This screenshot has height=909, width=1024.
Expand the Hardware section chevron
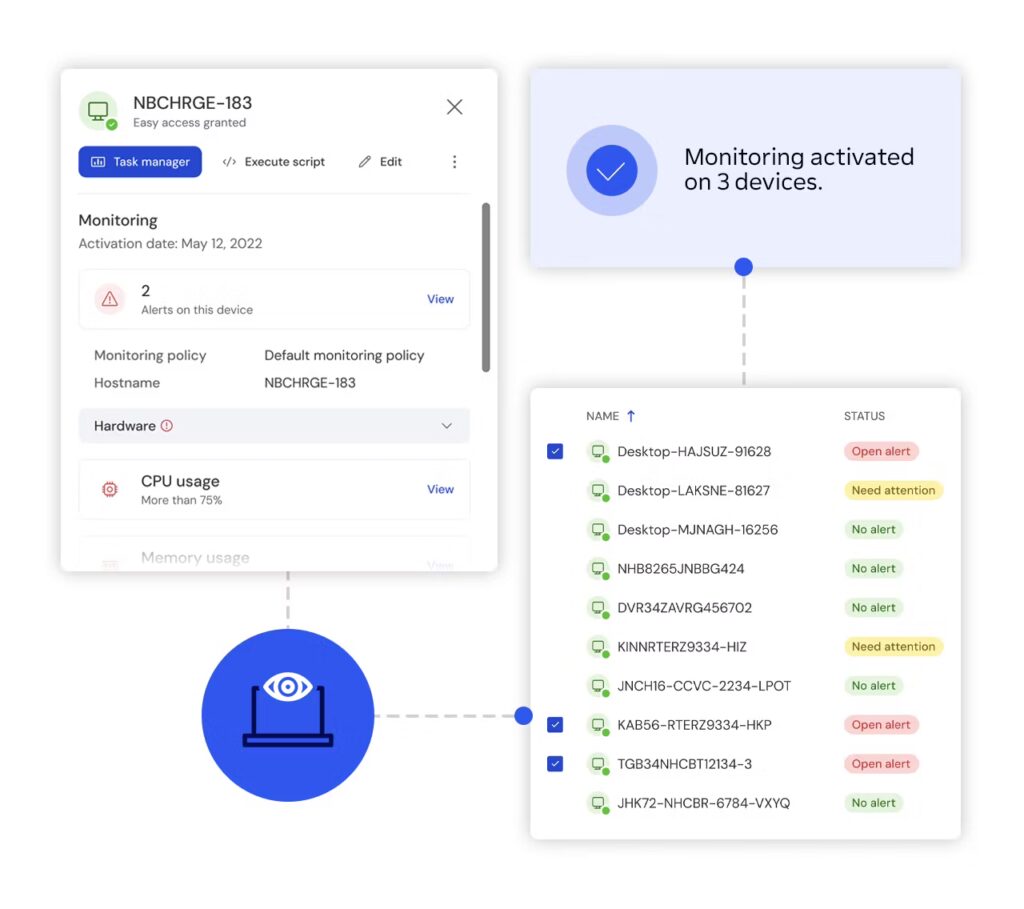(447, 426)
